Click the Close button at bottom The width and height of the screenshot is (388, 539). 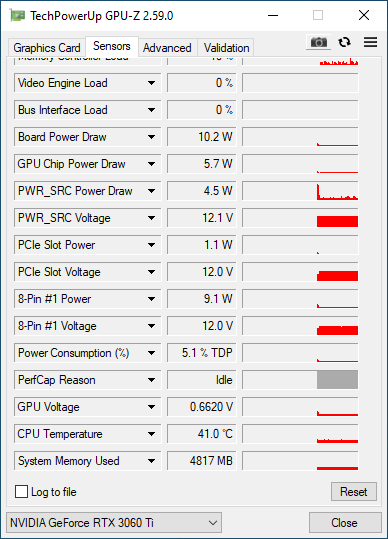[x=344, y=523]
